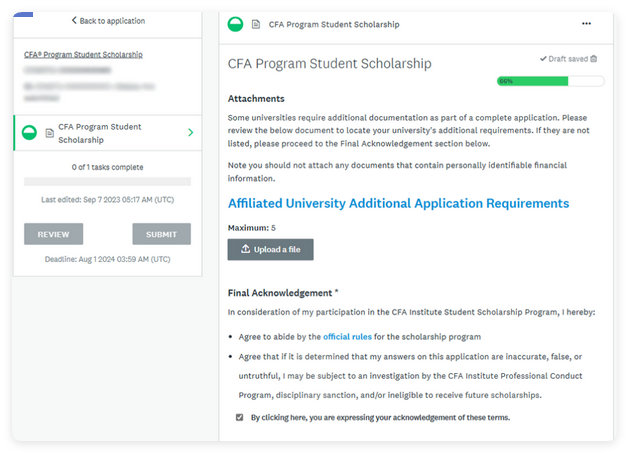Click the trash icon beside Draft saved

coord(594,59)
